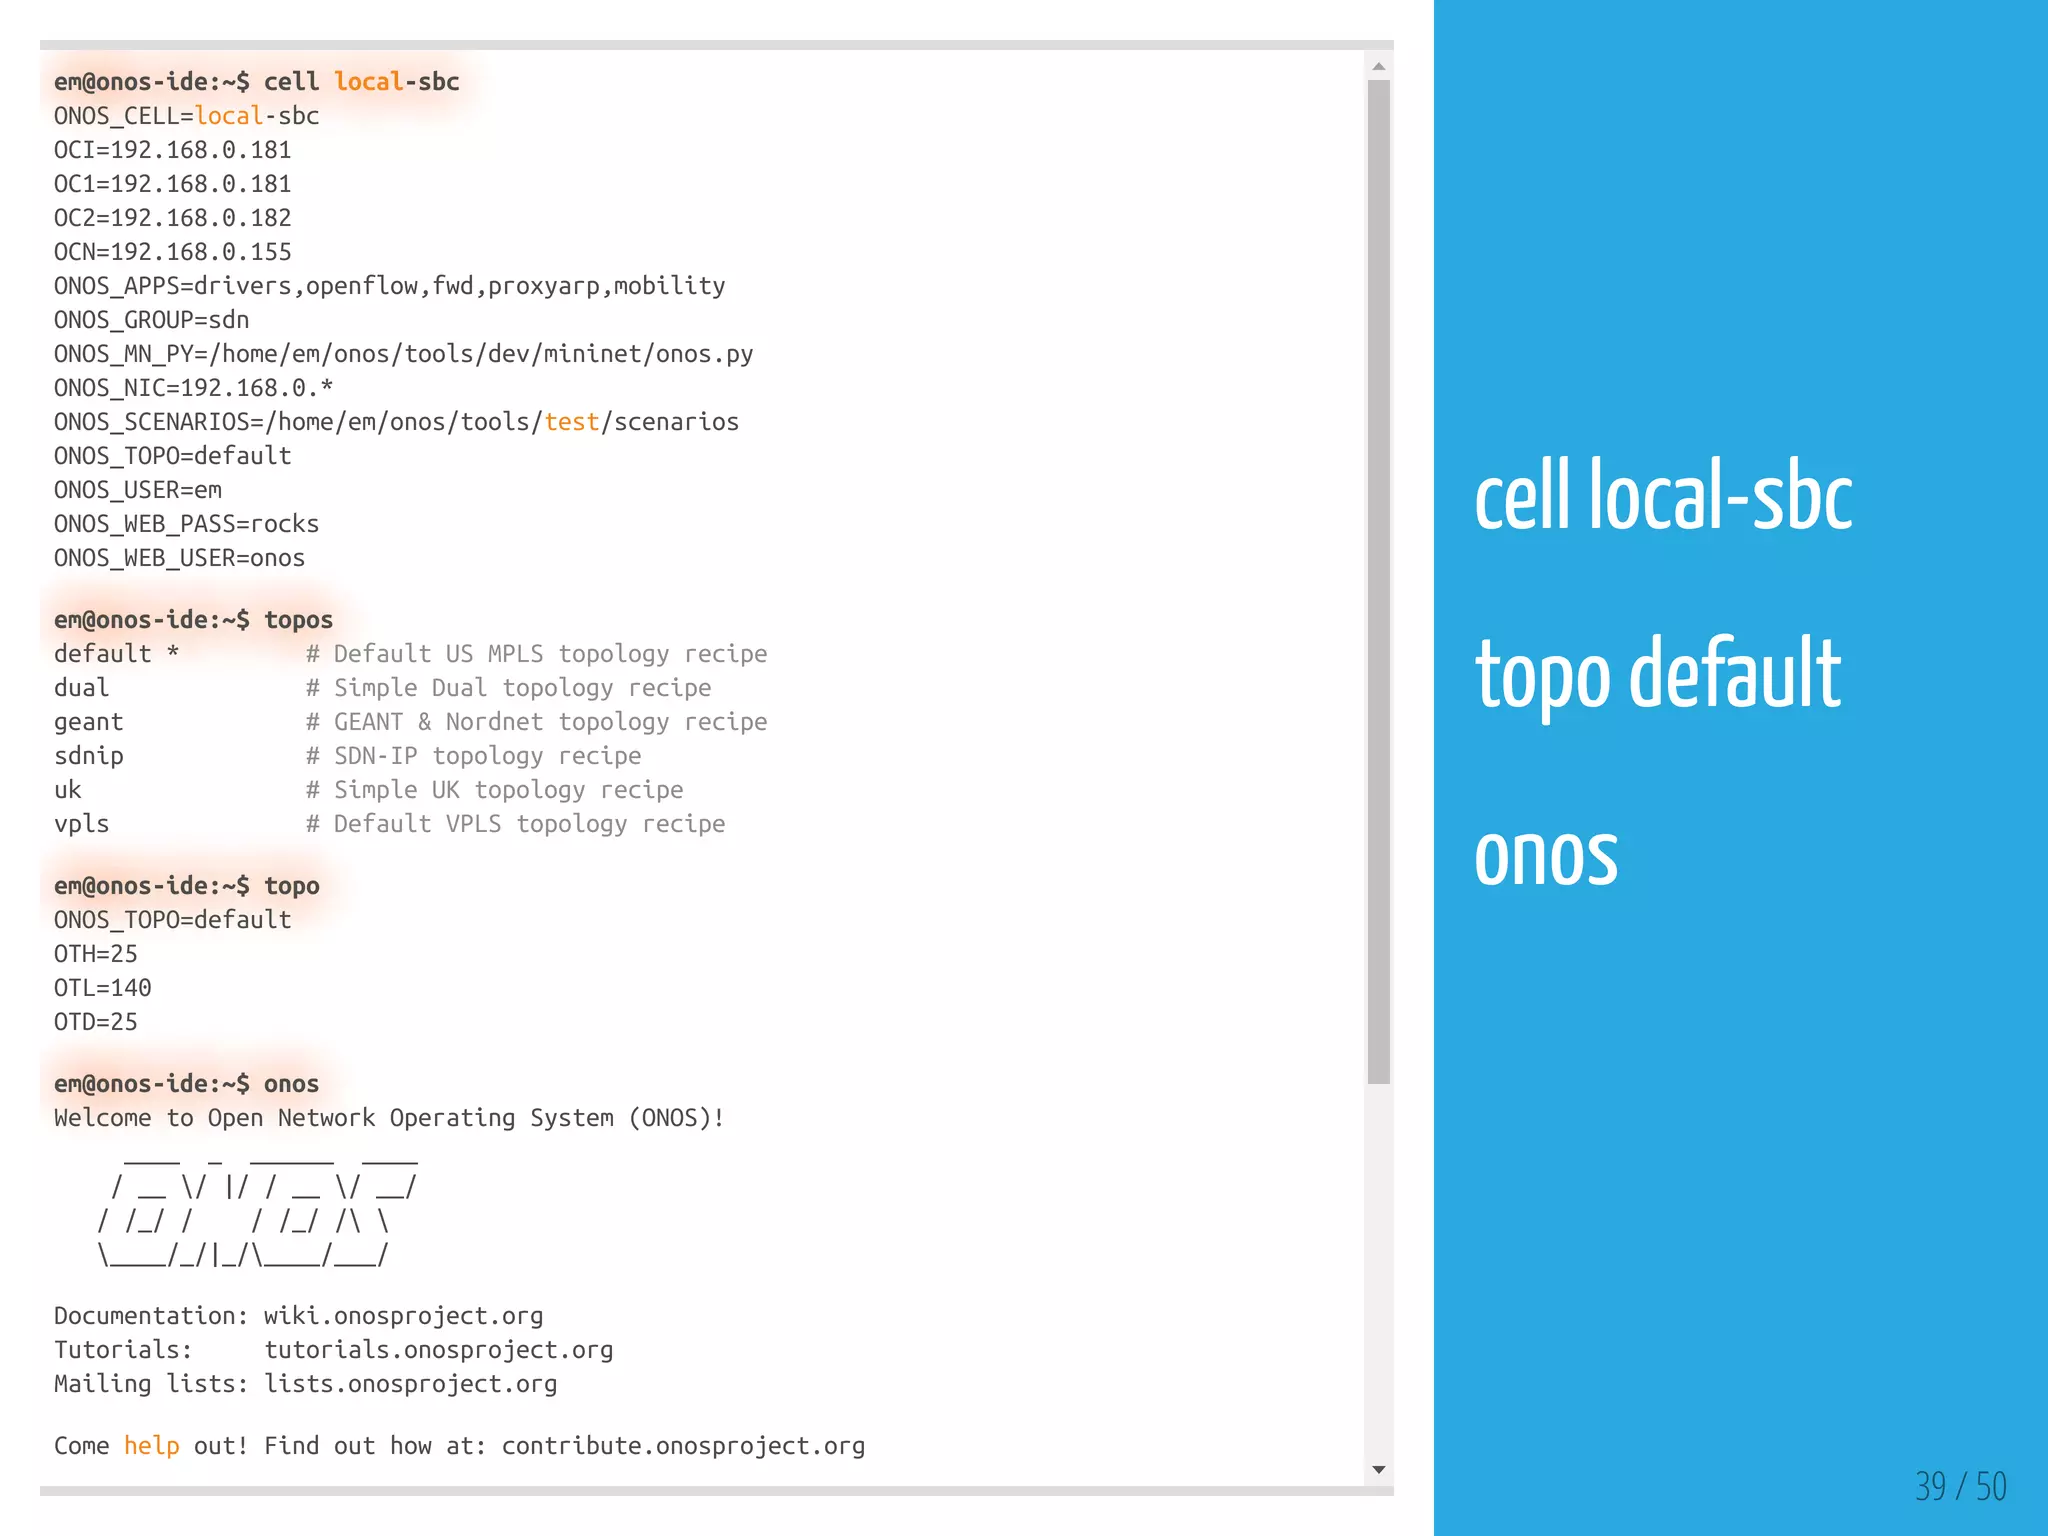Click the ONOS_MN_PY path line

404,354
